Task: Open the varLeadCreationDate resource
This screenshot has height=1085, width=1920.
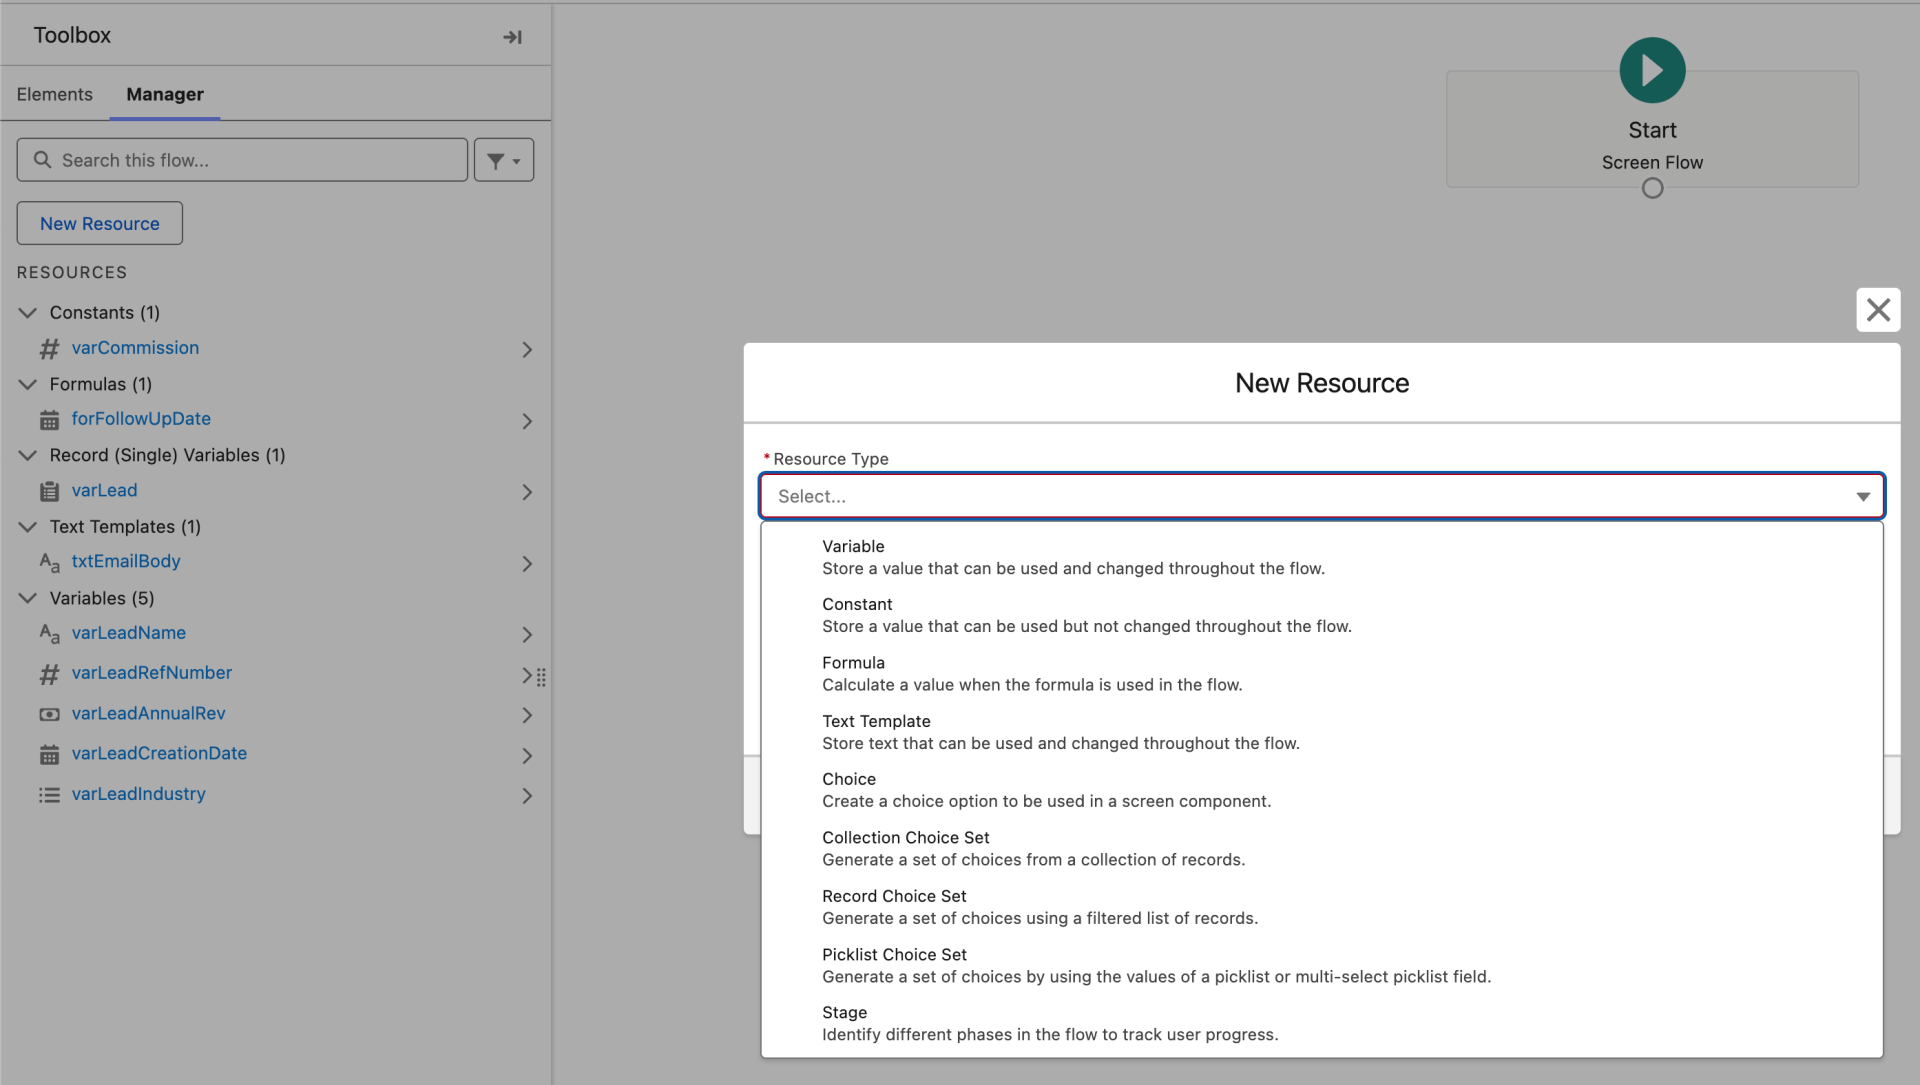Action: tap(159, 753)
